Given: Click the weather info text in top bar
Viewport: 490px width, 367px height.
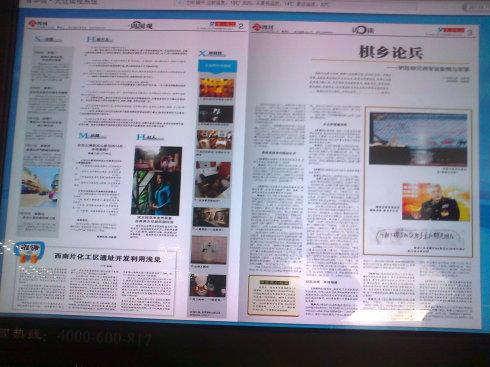Looking at the screenshot, I should (x=254, y=4).
